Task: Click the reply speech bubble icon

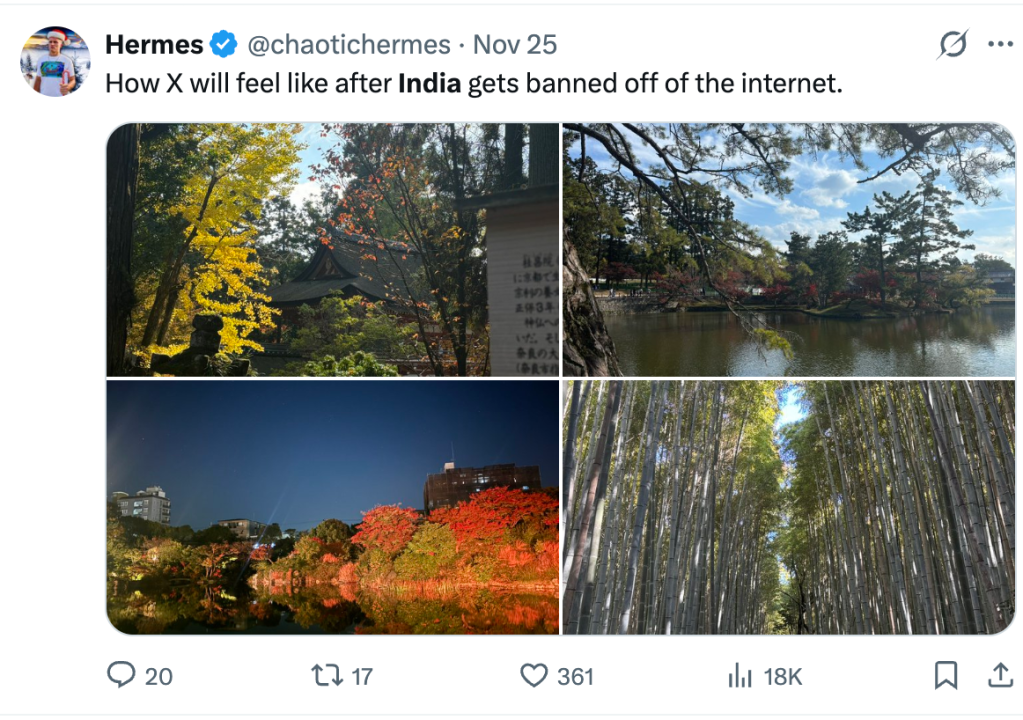Action: [121, 676]
